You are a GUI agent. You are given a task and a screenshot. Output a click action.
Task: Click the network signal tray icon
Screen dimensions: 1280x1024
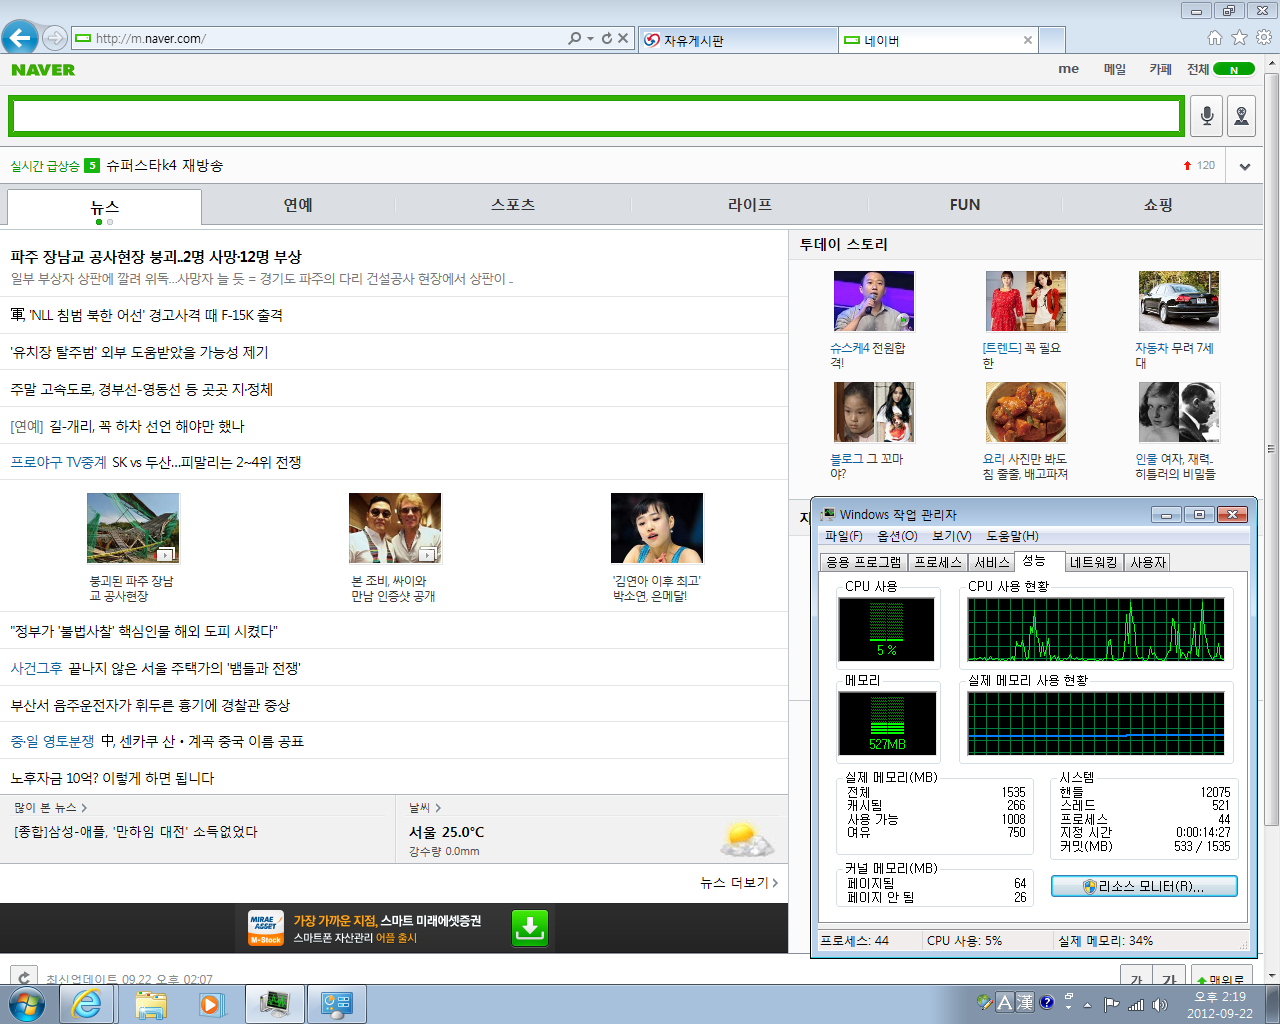click(1136, 1004)
